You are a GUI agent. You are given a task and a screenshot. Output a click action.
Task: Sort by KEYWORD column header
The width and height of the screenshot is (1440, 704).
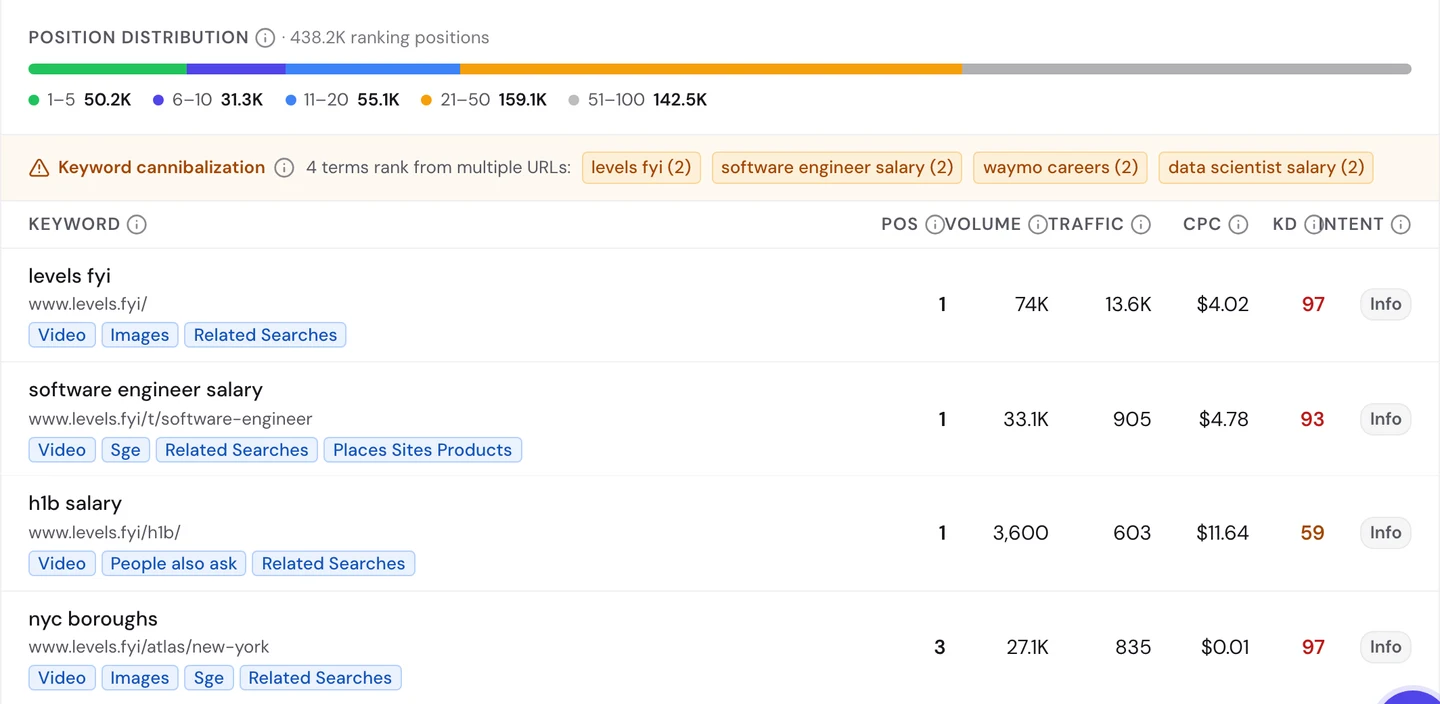(x=74, y=225)
